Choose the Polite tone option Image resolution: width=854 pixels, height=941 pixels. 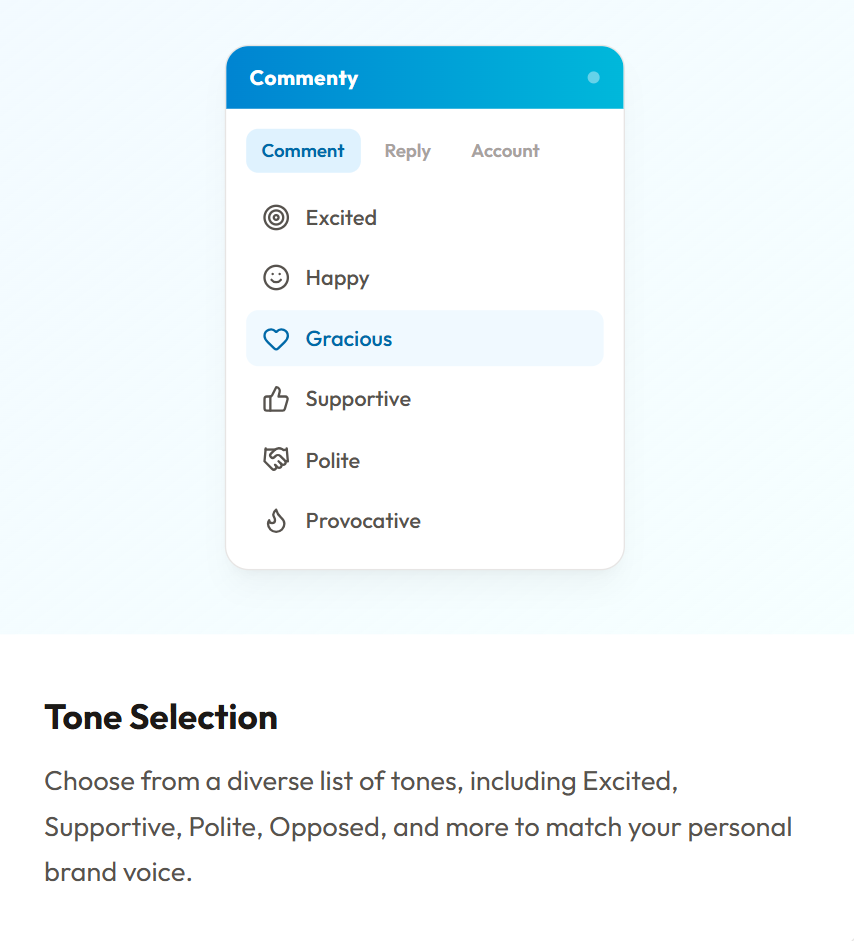(332, 460)
